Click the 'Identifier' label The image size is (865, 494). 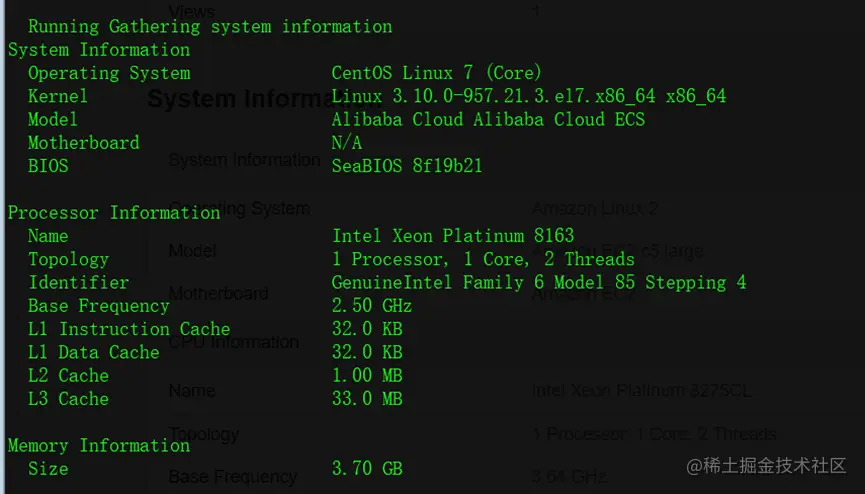coord(79,283)
